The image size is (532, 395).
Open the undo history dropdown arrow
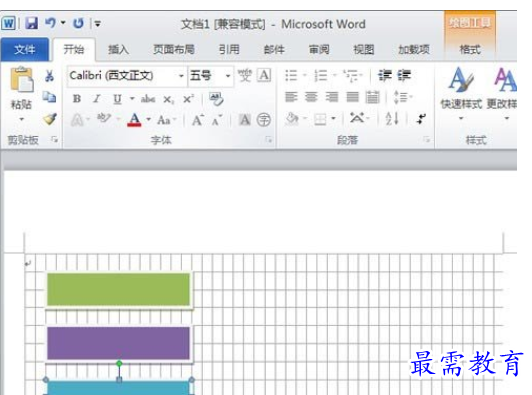[63, 23]
